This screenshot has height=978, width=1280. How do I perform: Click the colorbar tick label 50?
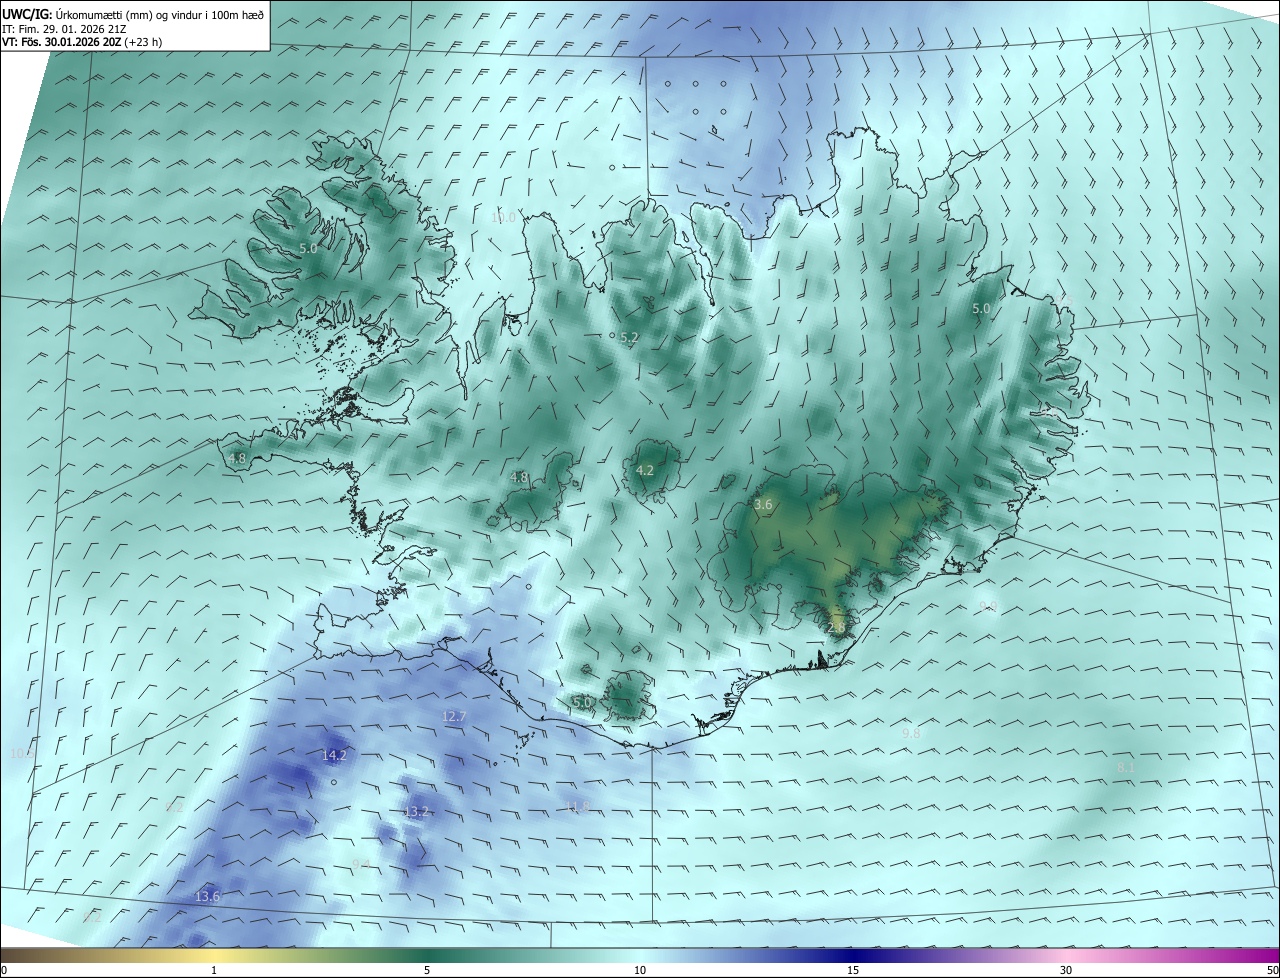tap(1271, 970)
